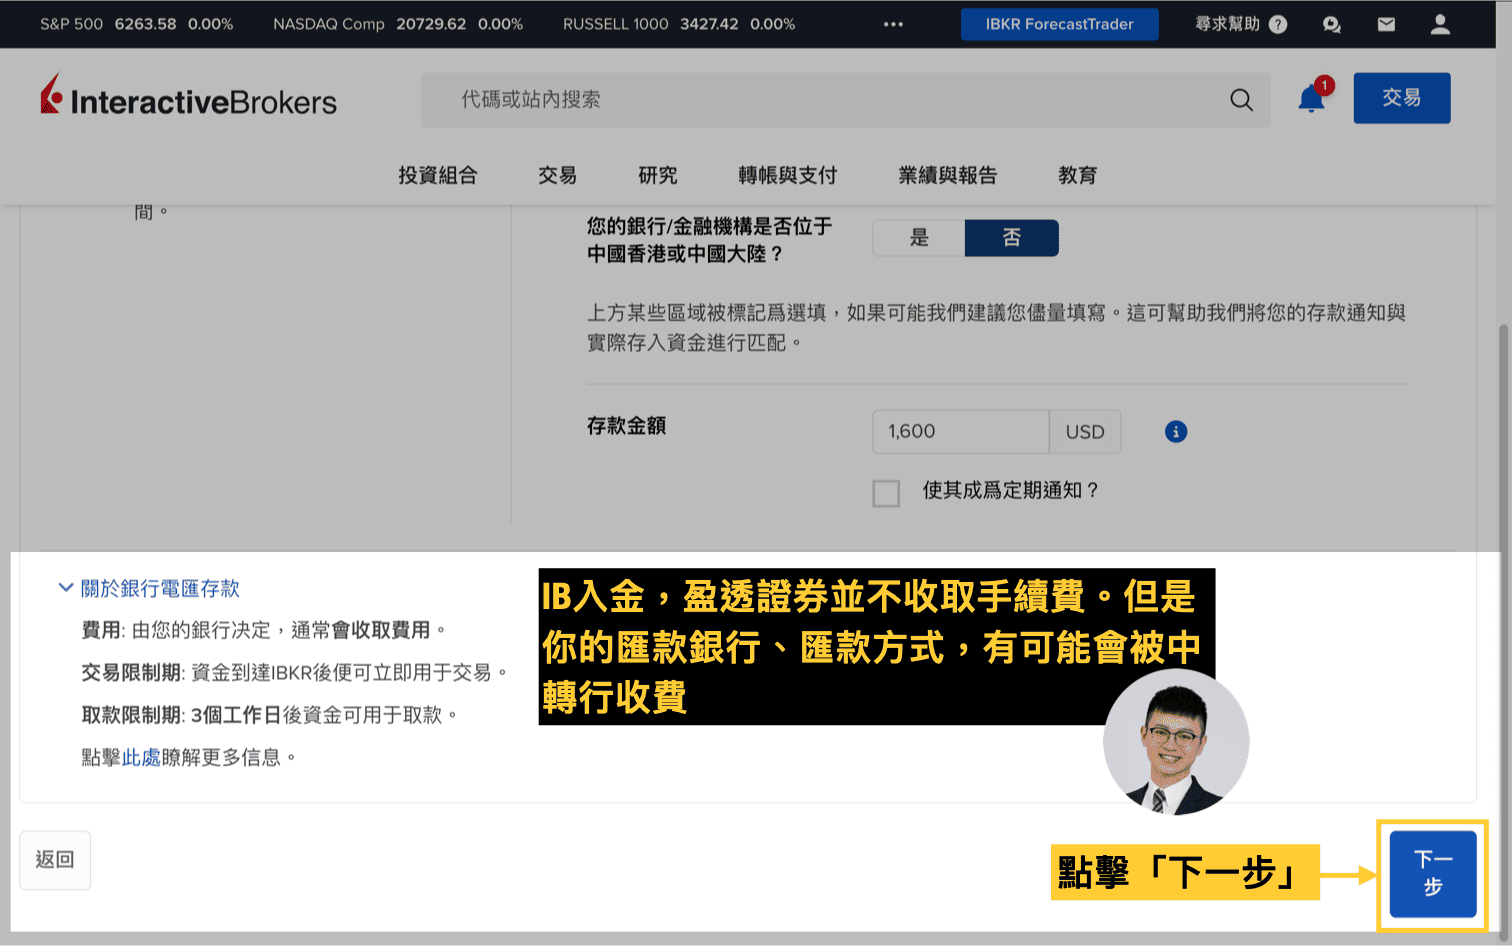Follow the 此處 link
The image size is (1512, 946).
141,757
